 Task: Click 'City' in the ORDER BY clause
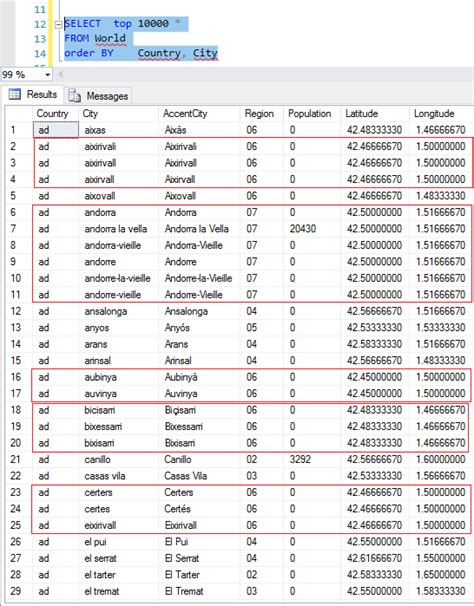pyautogui.click(x=205, y=53)
